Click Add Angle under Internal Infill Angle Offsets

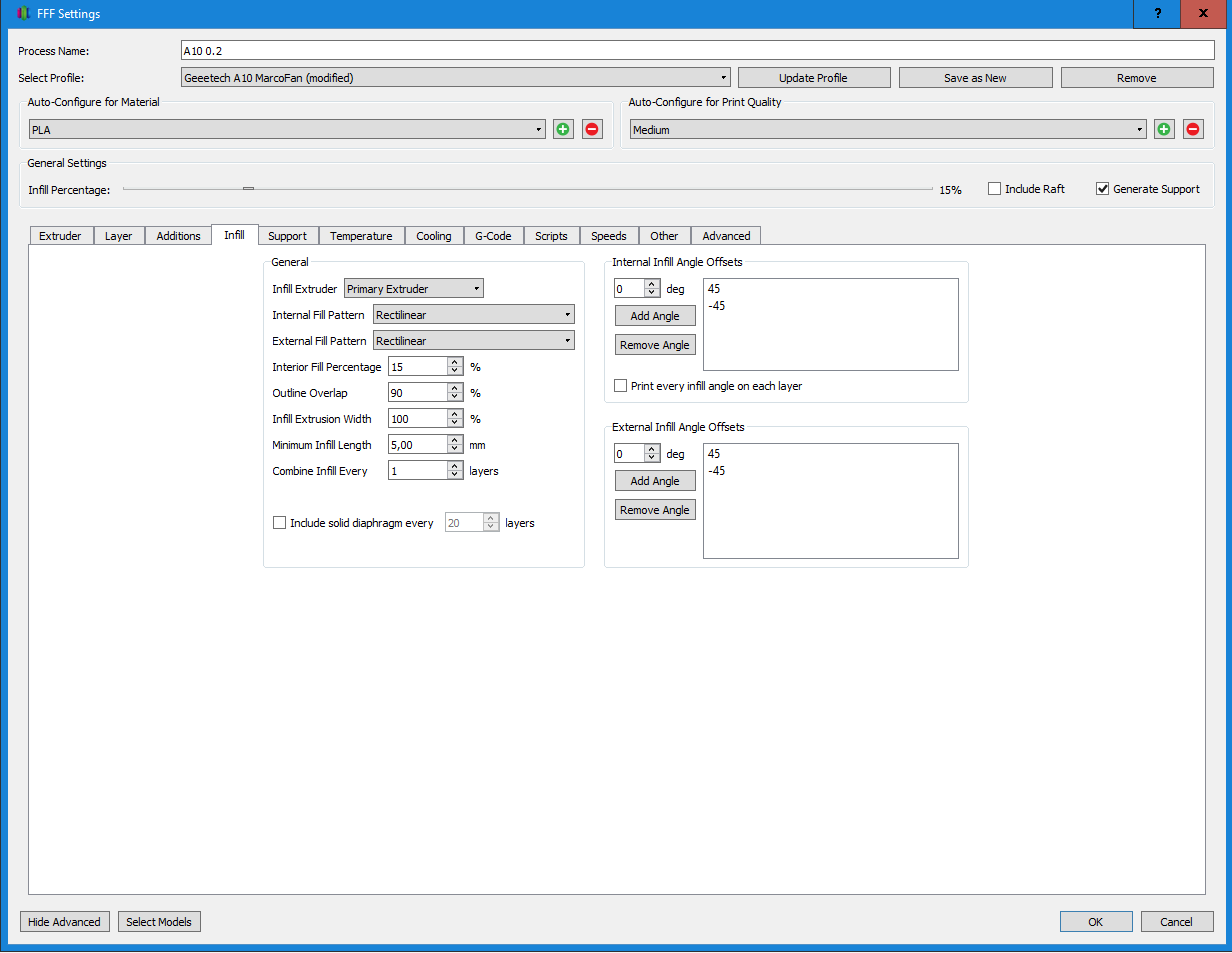tap(655, 316)
